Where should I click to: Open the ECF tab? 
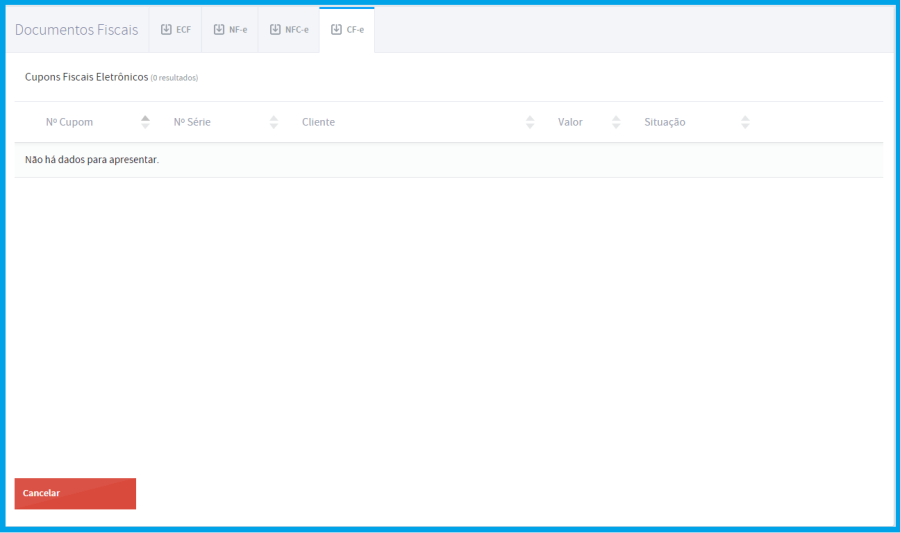(x=176, y=30)
